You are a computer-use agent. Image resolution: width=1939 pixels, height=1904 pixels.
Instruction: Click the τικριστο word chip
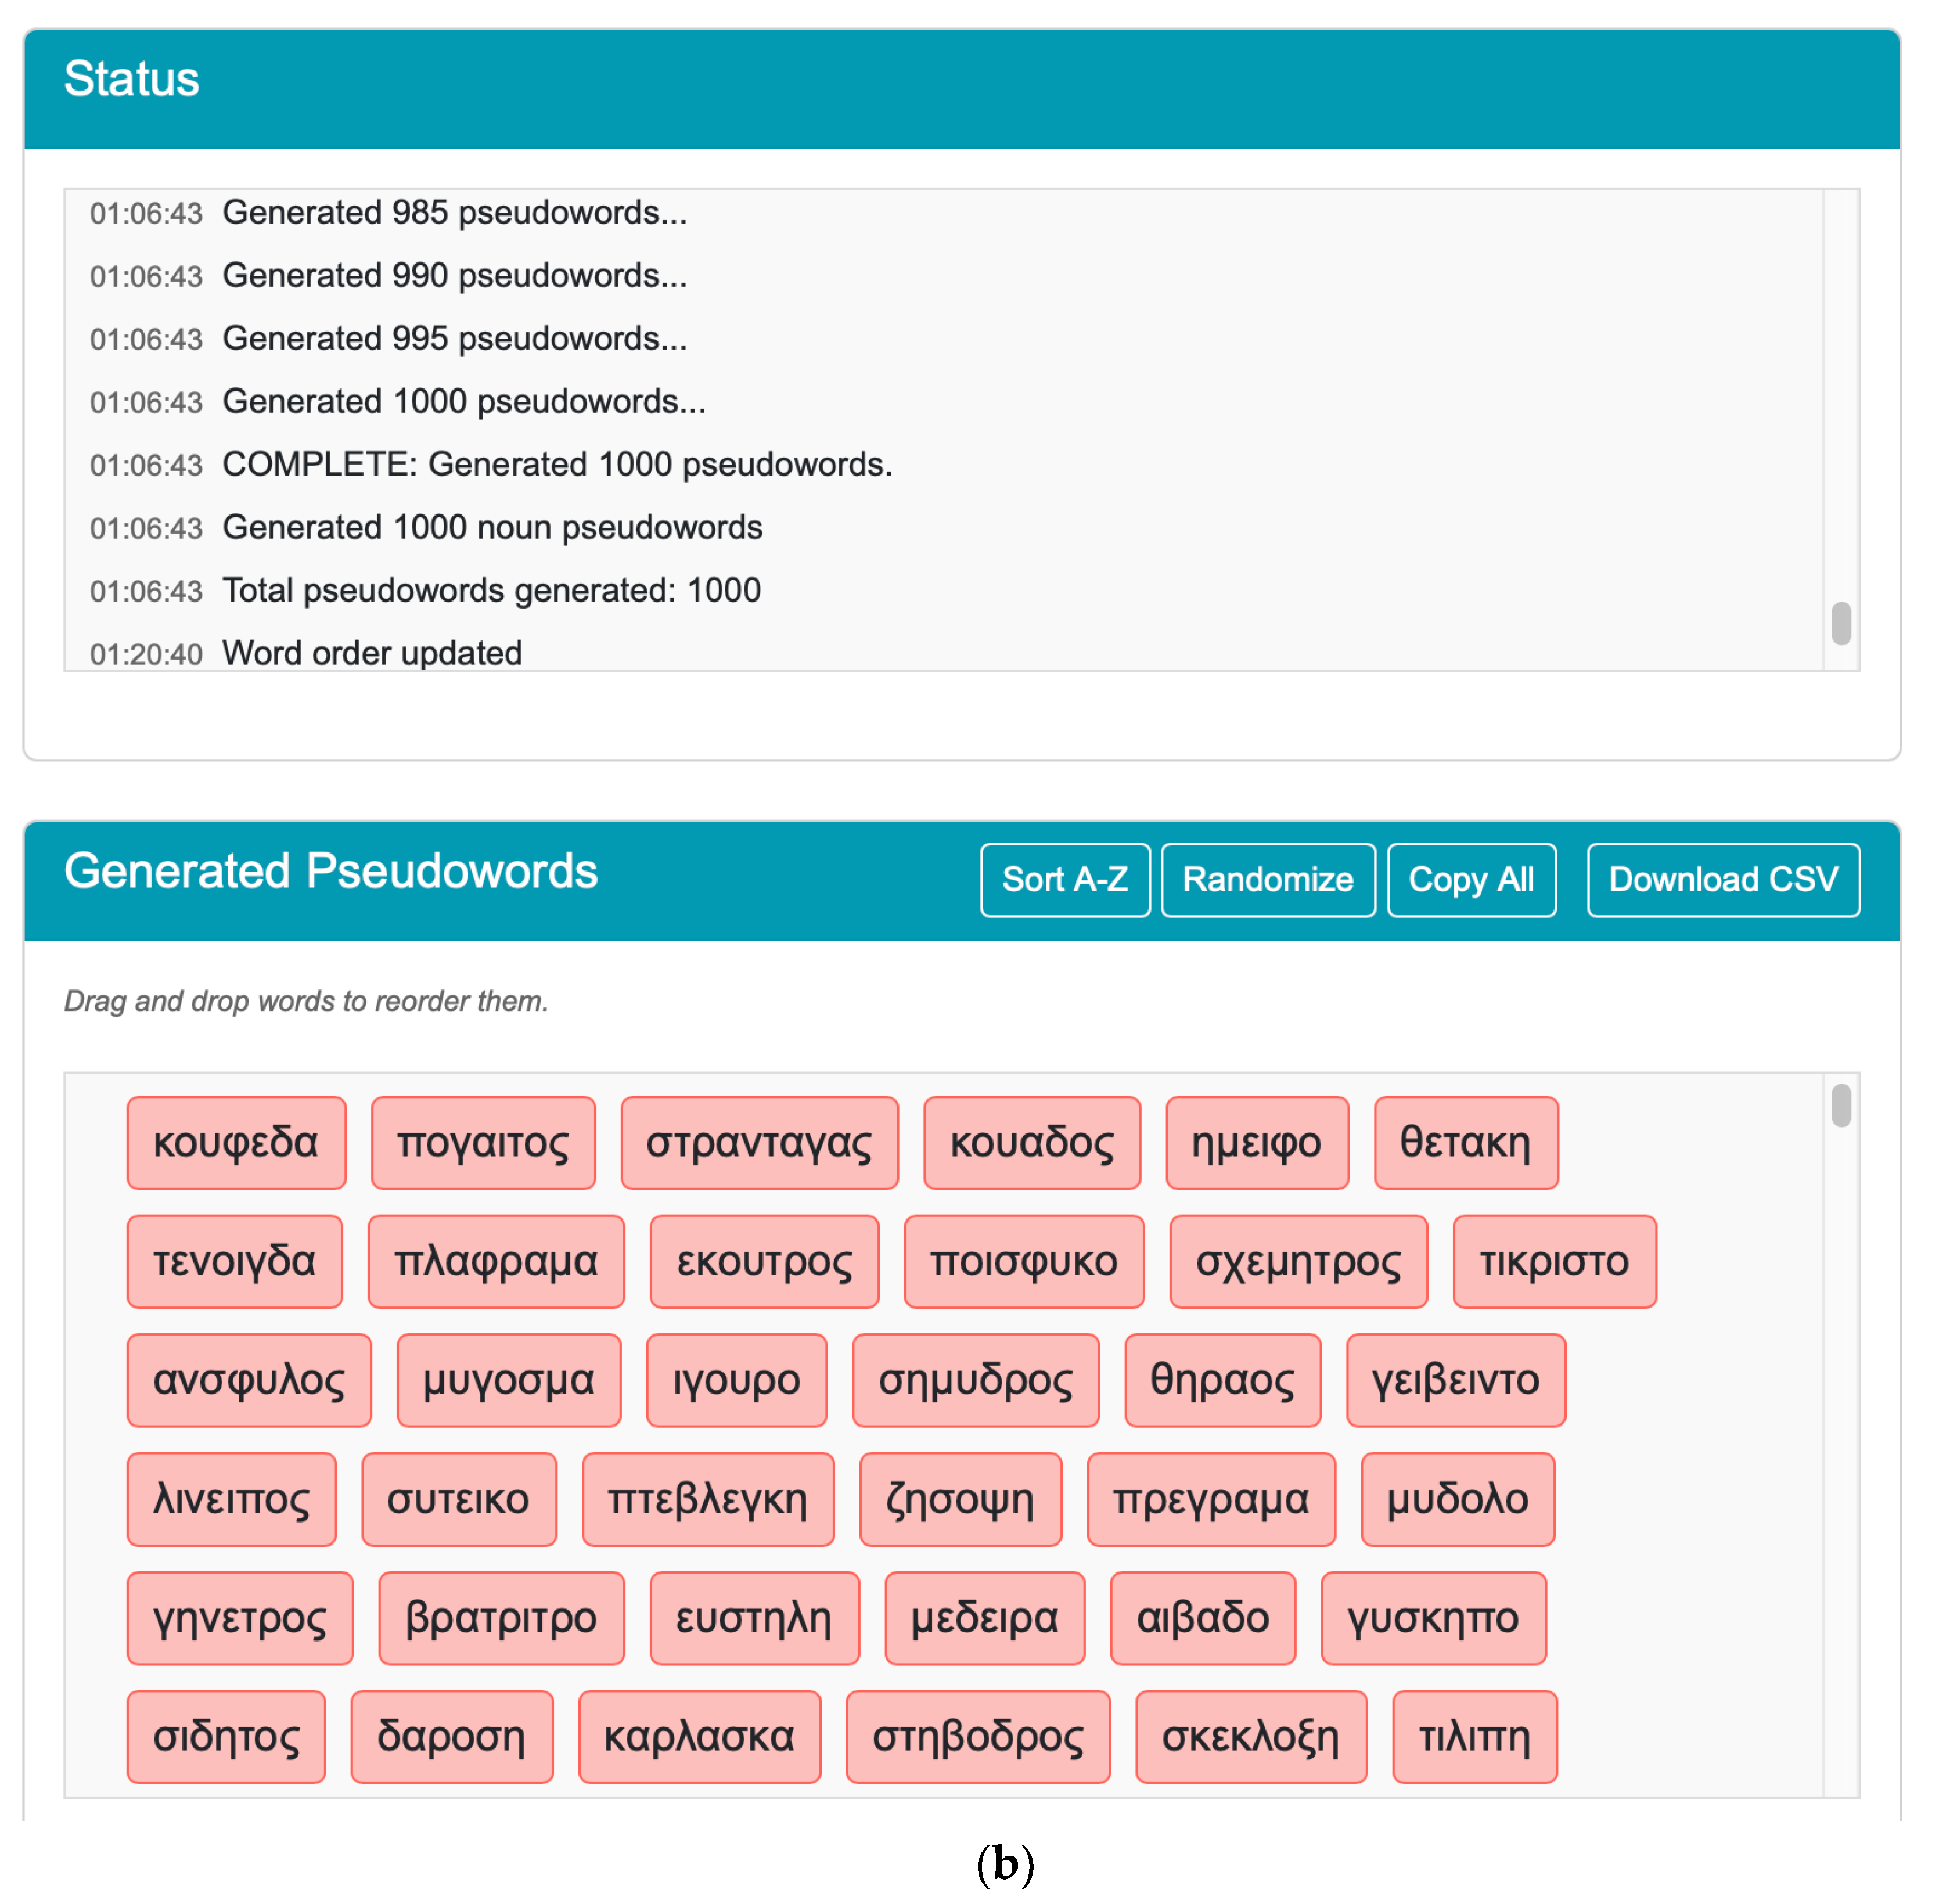[x=1554, y=1262]
